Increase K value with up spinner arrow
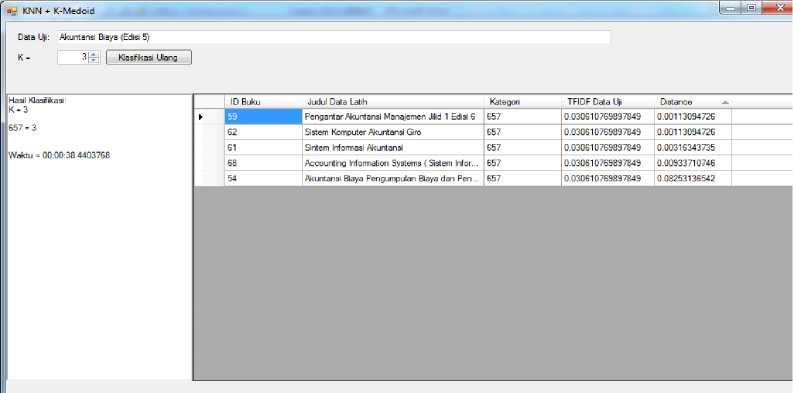The image size is (793, 393). coord(94,54)
